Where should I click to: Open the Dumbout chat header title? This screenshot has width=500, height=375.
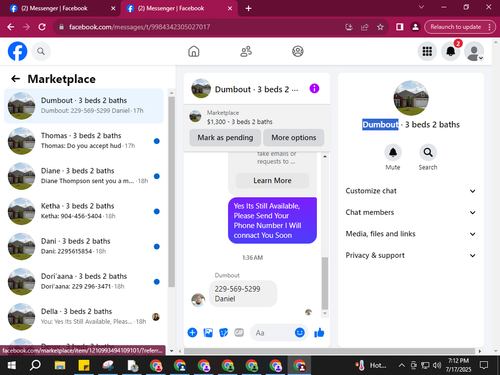click(256, 89)
